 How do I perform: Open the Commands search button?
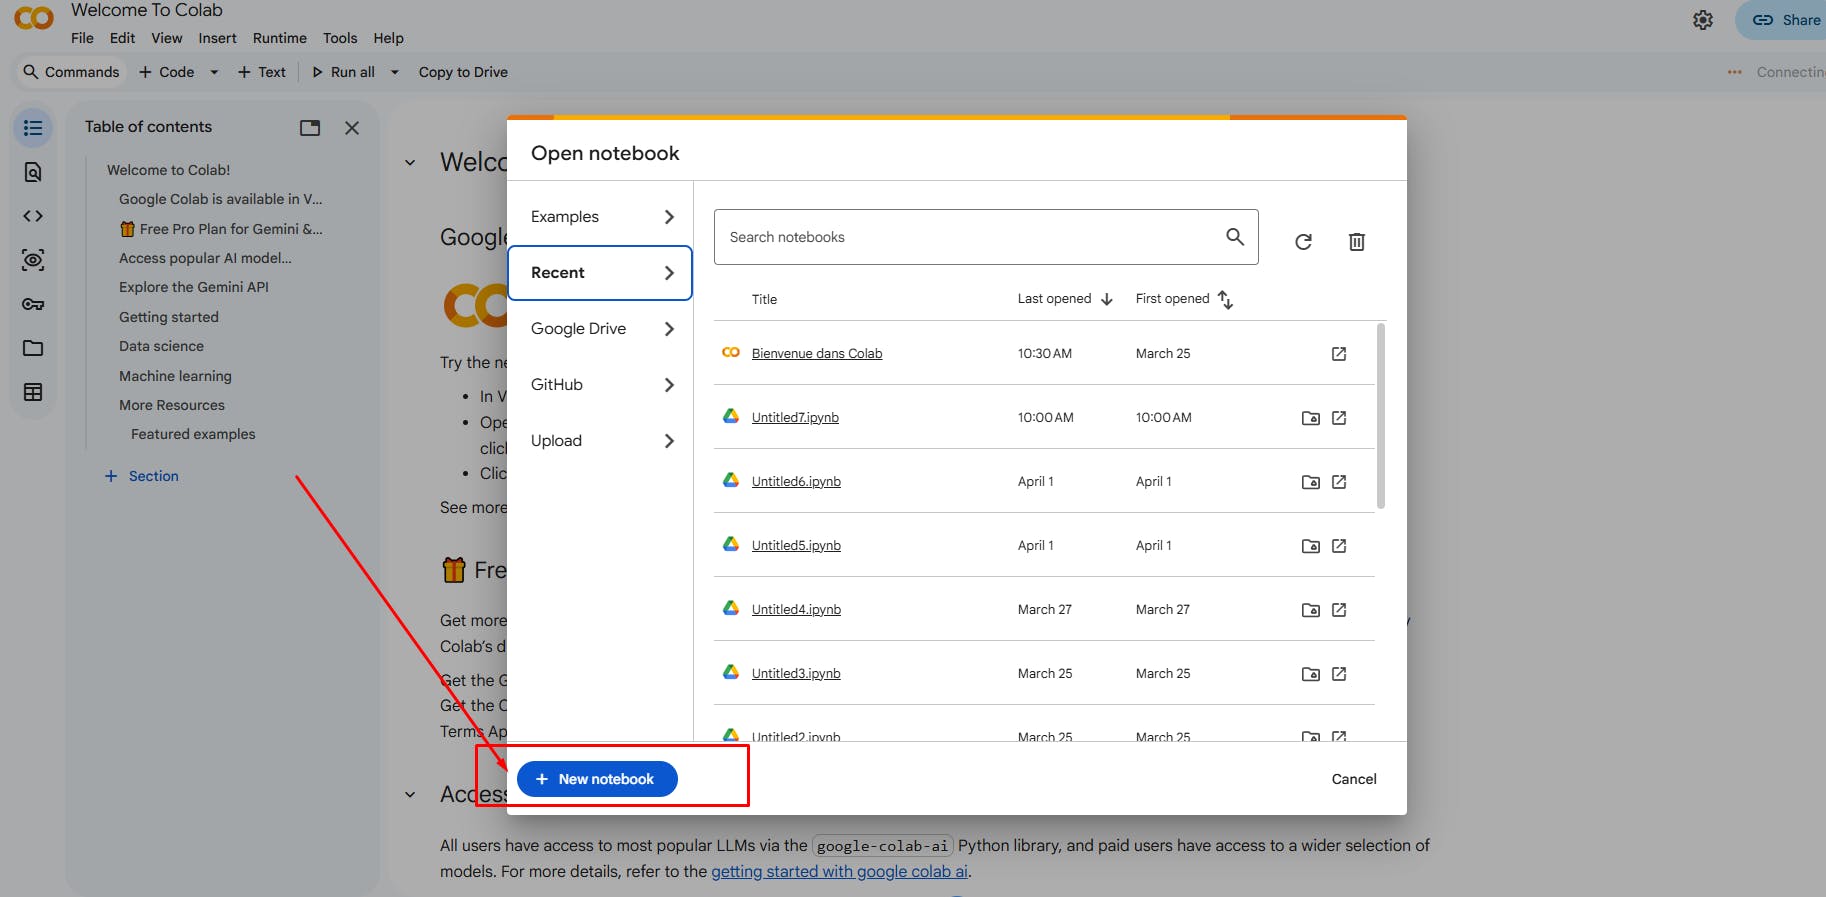tap(71, 72)
